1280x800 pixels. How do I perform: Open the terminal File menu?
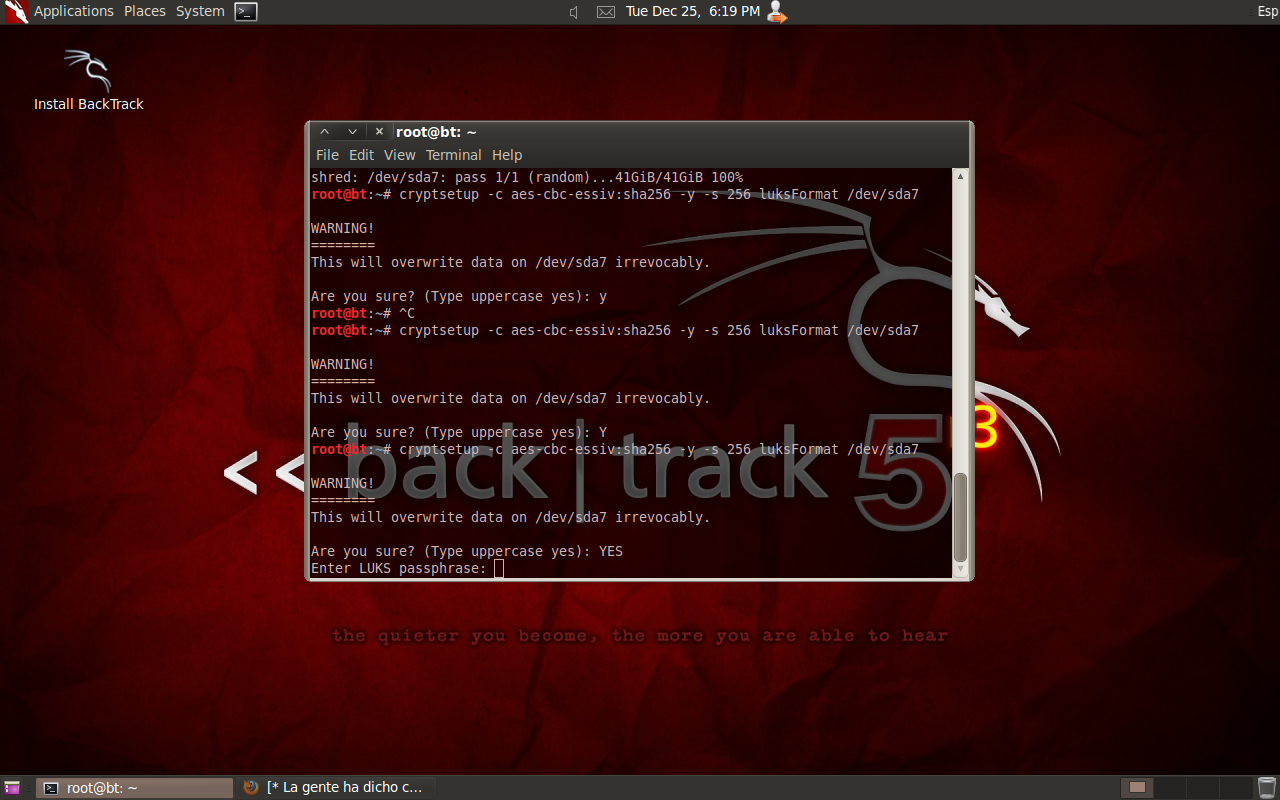tap(327, 155)
